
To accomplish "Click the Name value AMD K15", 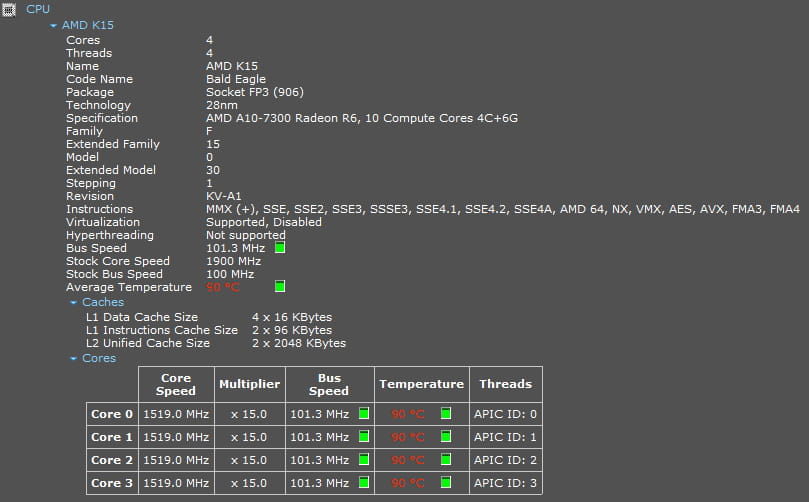I will tap(232, 66).
